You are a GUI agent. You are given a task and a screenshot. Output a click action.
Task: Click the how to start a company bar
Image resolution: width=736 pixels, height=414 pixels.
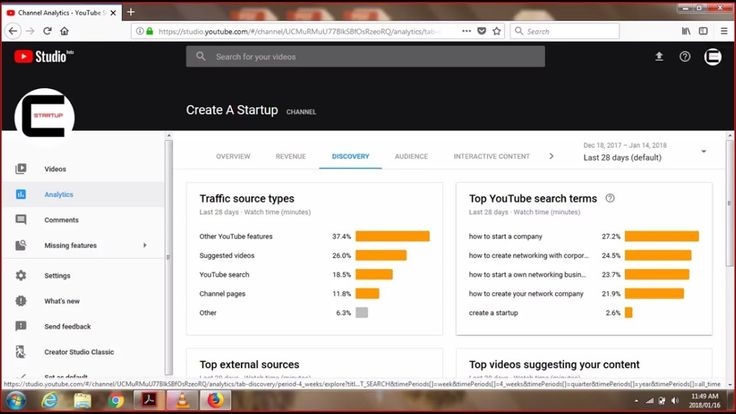(662, 236)
